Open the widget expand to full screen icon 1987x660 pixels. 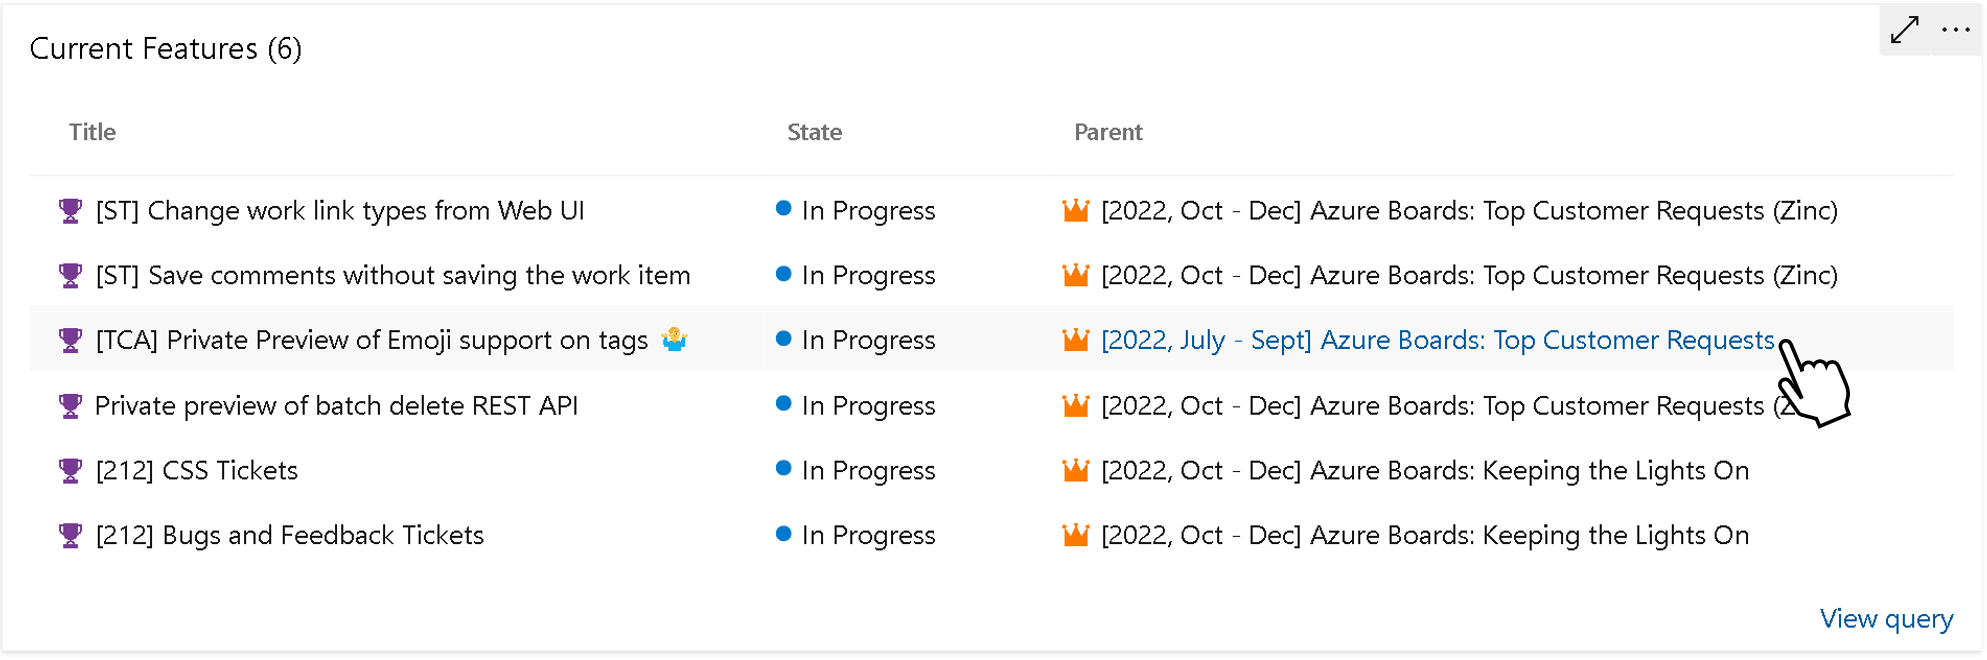click(x=1904, y=30)
